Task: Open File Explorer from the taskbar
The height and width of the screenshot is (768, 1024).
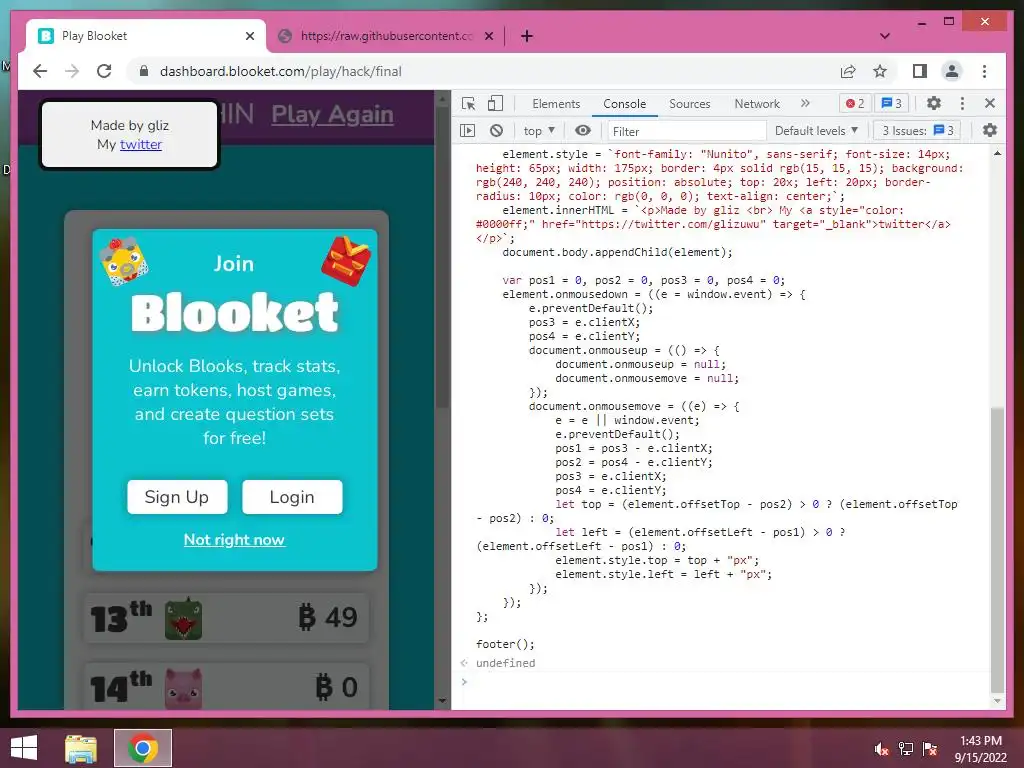Action: (81, 748)
